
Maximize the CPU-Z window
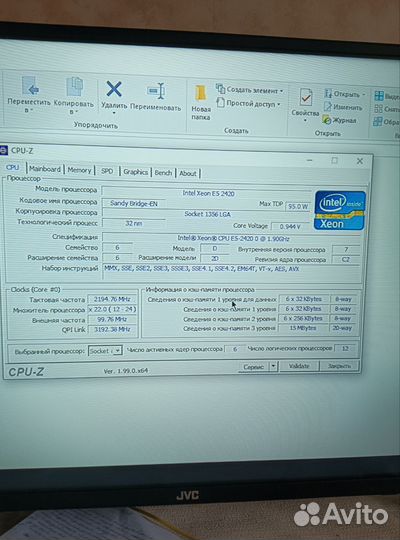click(335, 160)
